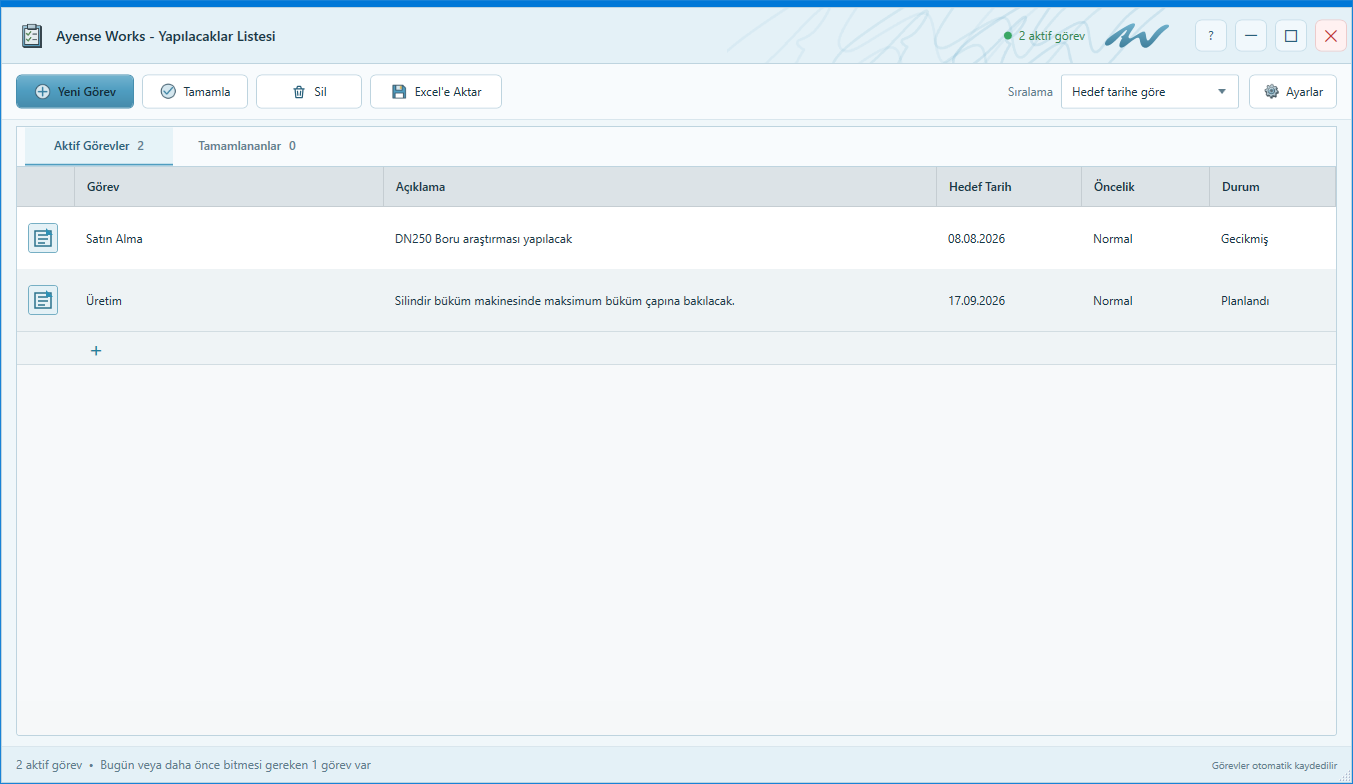
Task: Switch to Aktif Görevler tab
Action: [x=99, y=146]
